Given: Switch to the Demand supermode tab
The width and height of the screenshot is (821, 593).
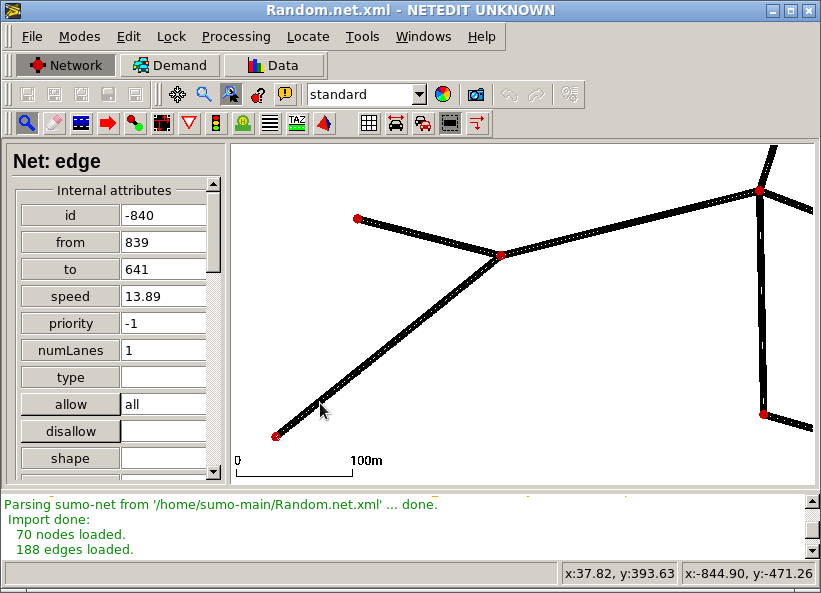Looking at the screenshot, I should tap(170, 65).
